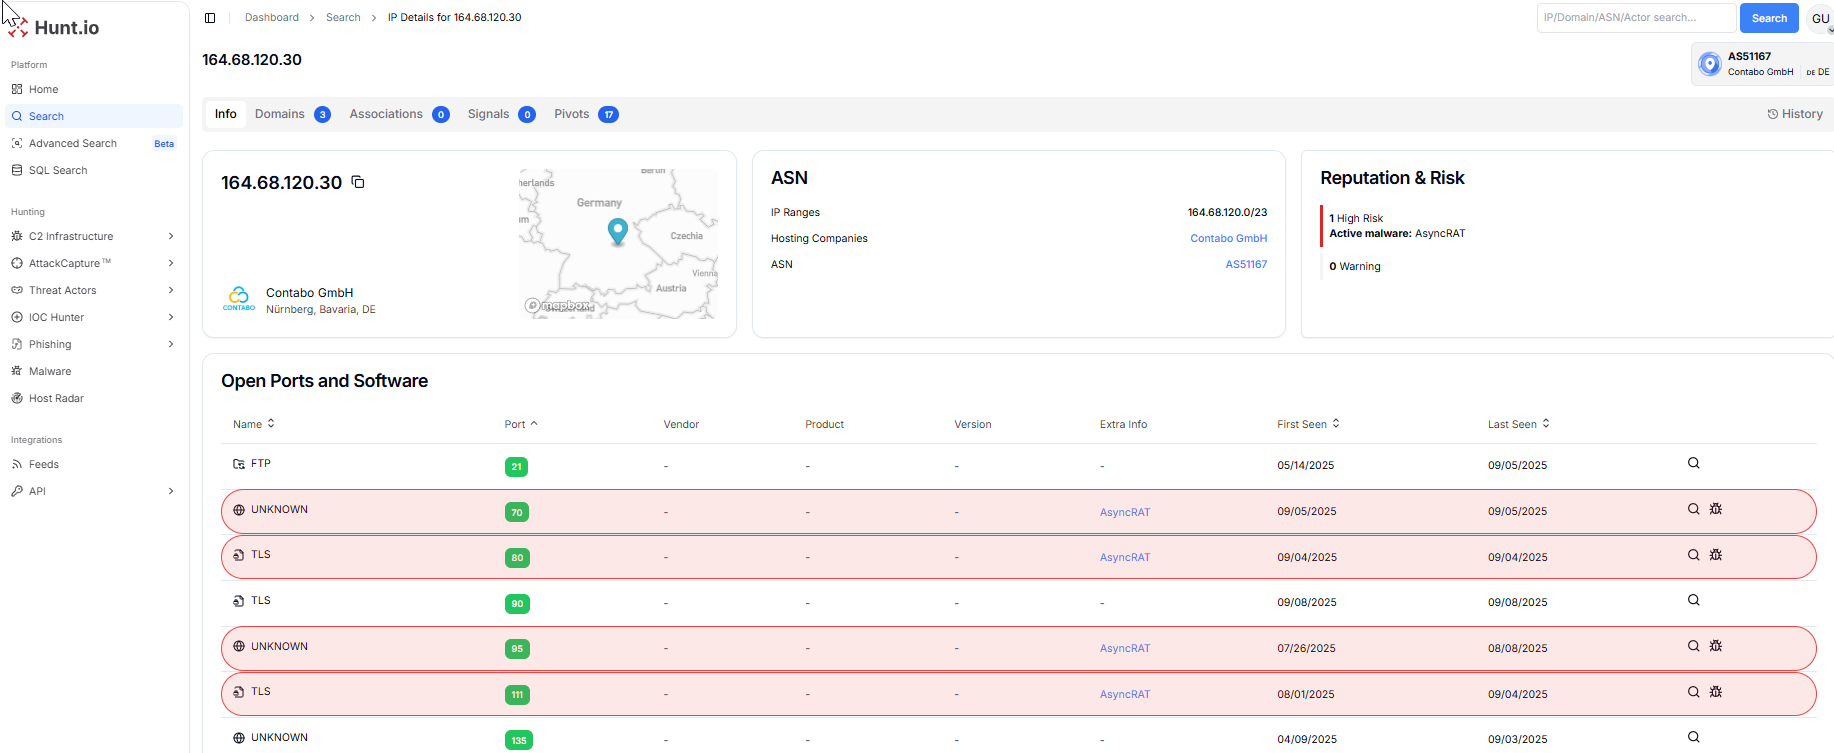Click malware bug icon for port 95
This screenshot has height=753, width=1834.
coord(1716,646)
